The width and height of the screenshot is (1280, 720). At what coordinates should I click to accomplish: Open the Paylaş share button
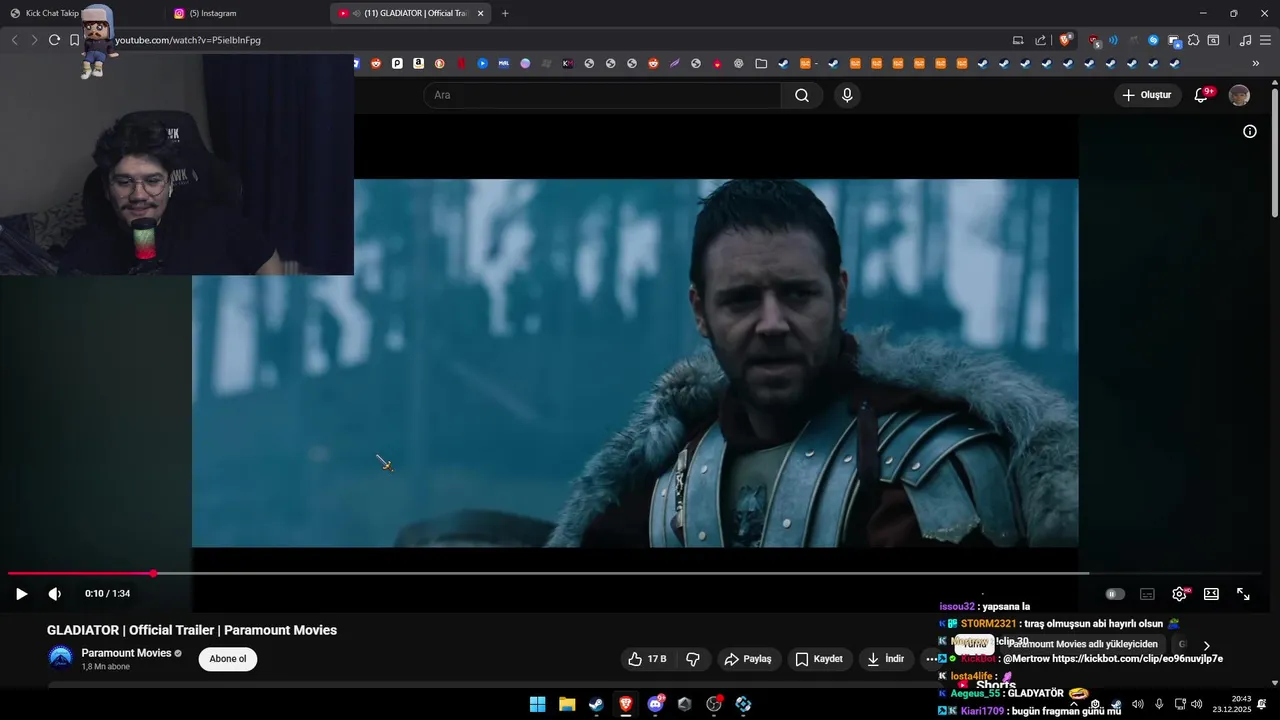[x=748, y=659]
